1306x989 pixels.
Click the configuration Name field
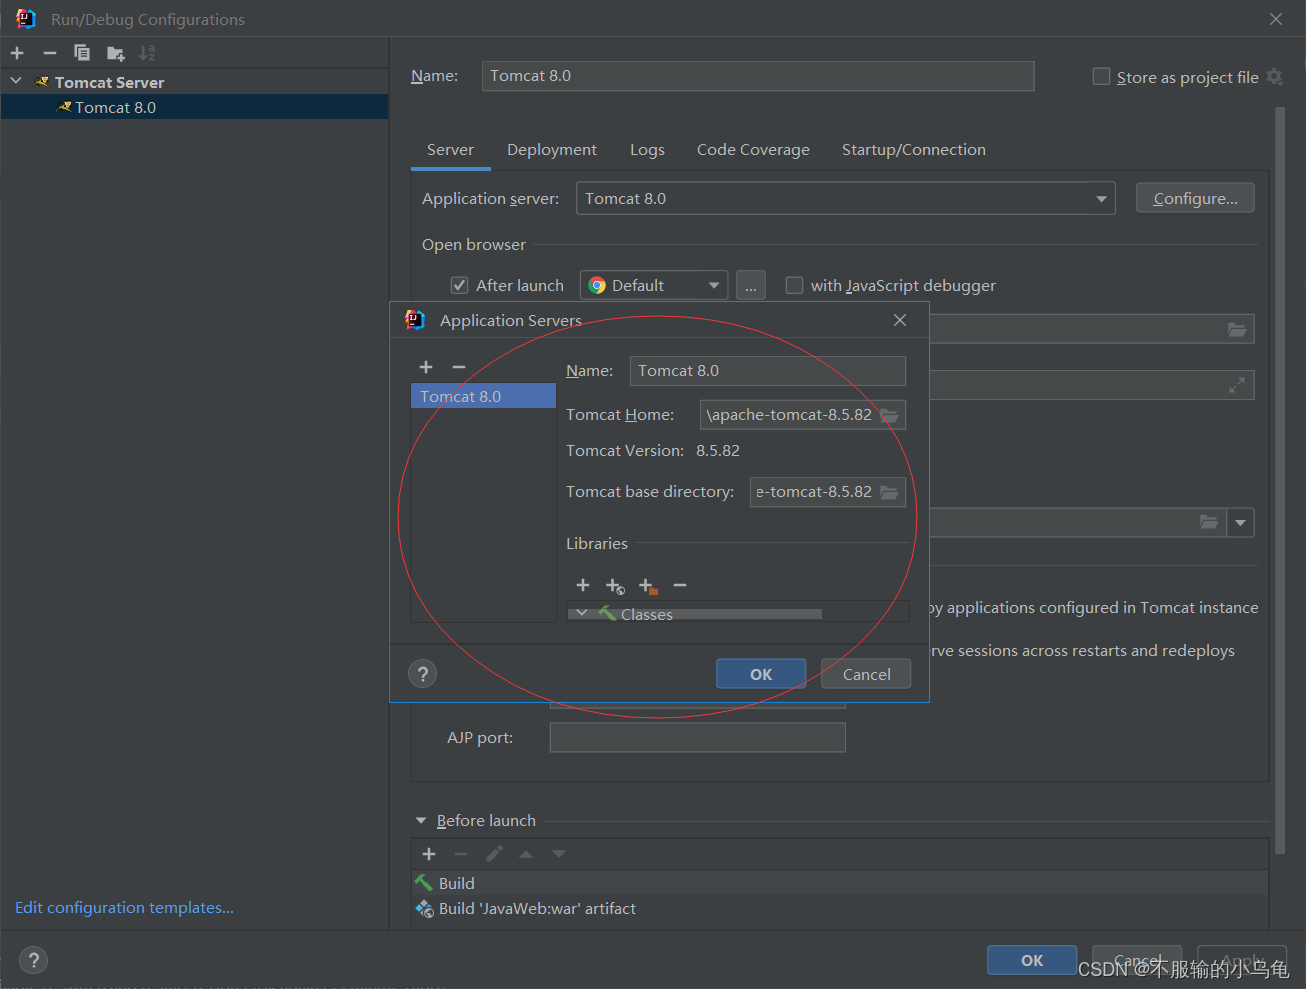pyautogui.click(x=758, y=76)
